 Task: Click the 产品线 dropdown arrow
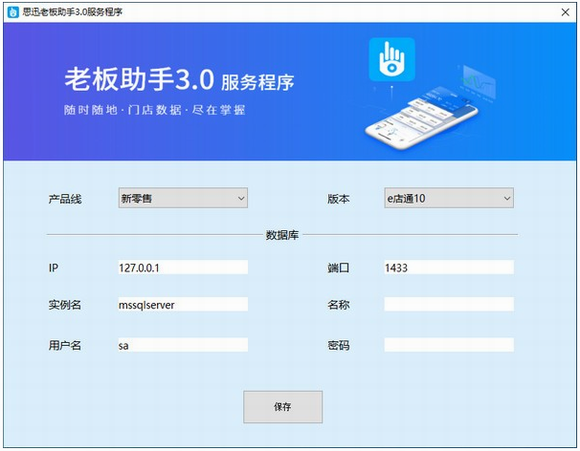(x=241, y=198)
